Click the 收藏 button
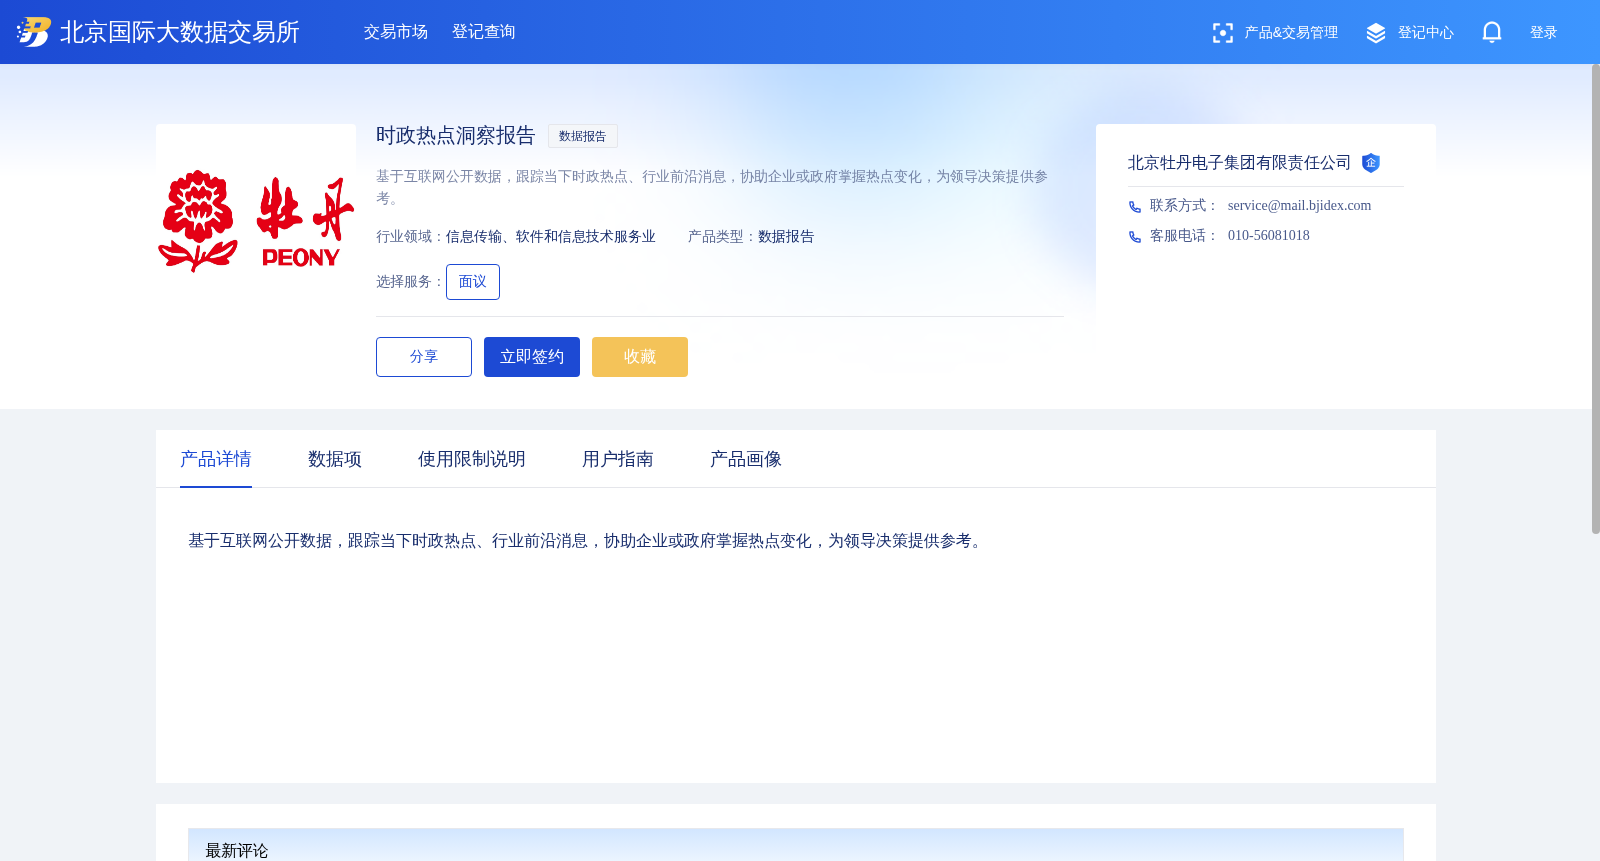The height and width of the screenshot is (861, 1600). pyautogui.click(x=640, y=357)
